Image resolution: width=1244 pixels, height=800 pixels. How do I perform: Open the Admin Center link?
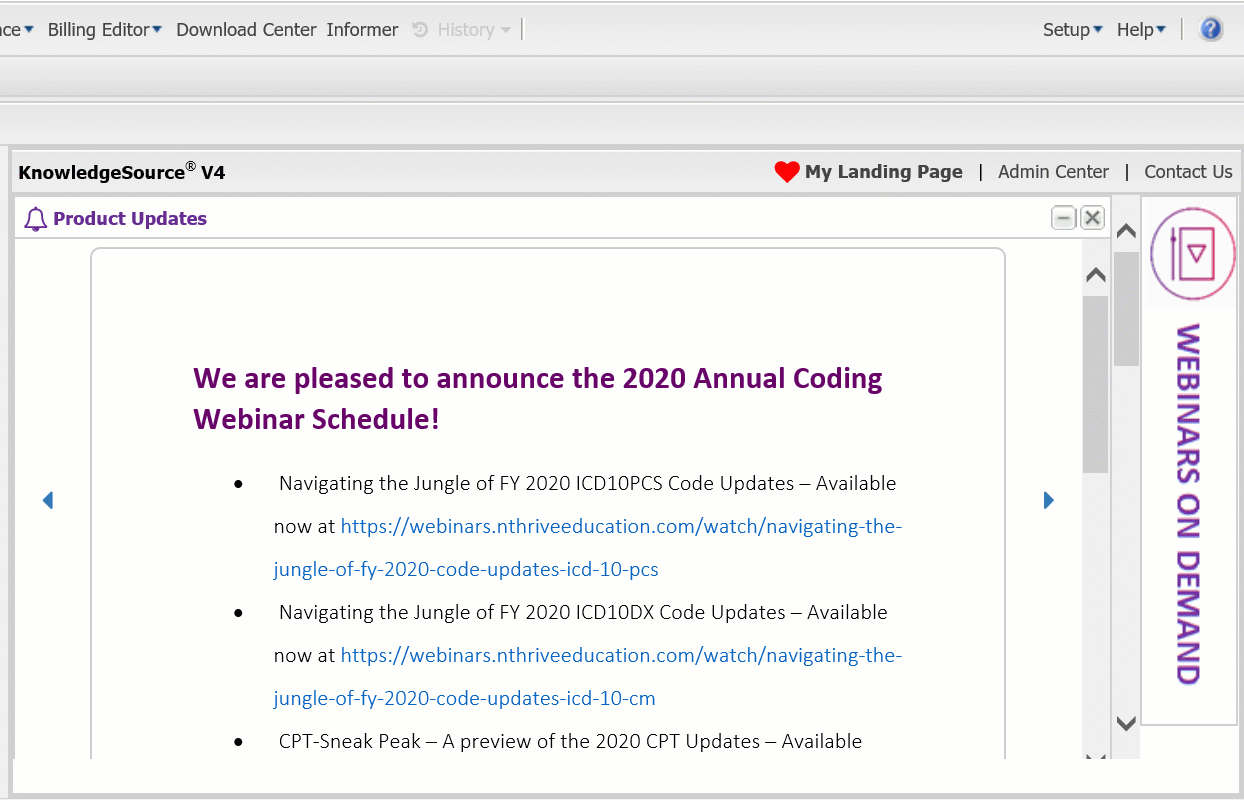click(1053, 172)
